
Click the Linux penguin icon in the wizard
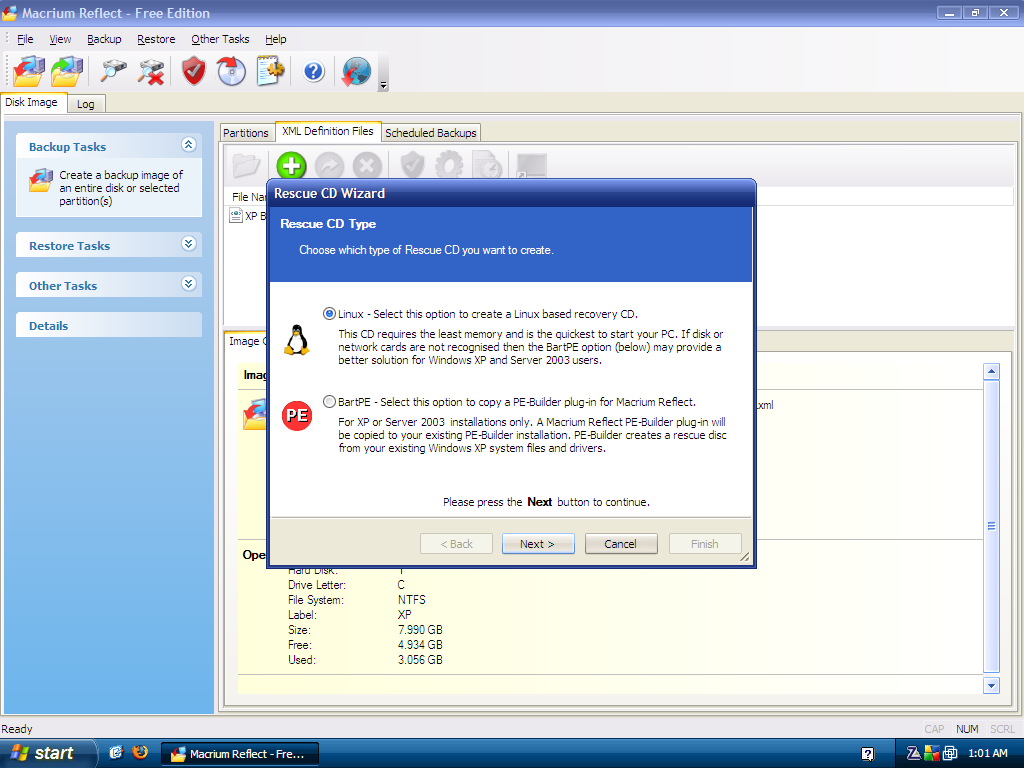(x=296, y=340)
